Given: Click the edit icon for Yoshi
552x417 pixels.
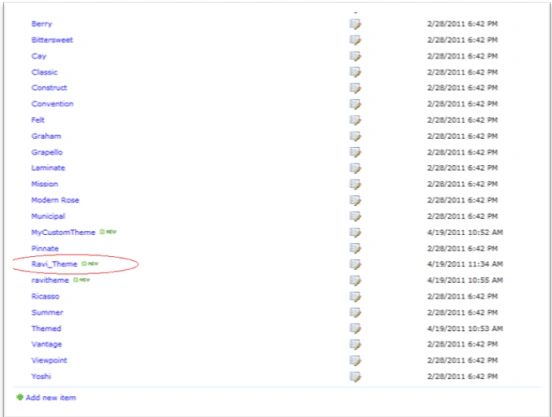Looking at the screenshot, I should click(355, 377).
